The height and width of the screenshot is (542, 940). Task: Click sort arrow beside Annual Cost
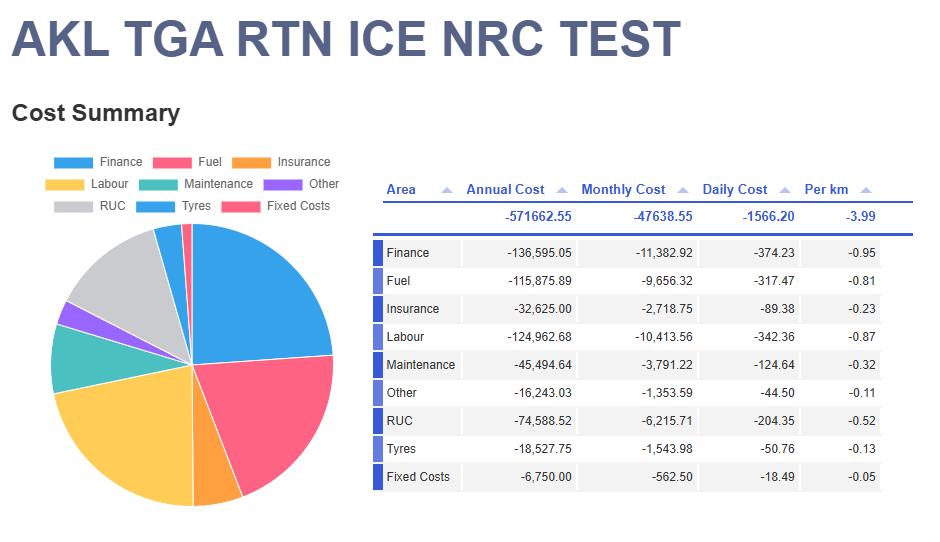(562, 190)
